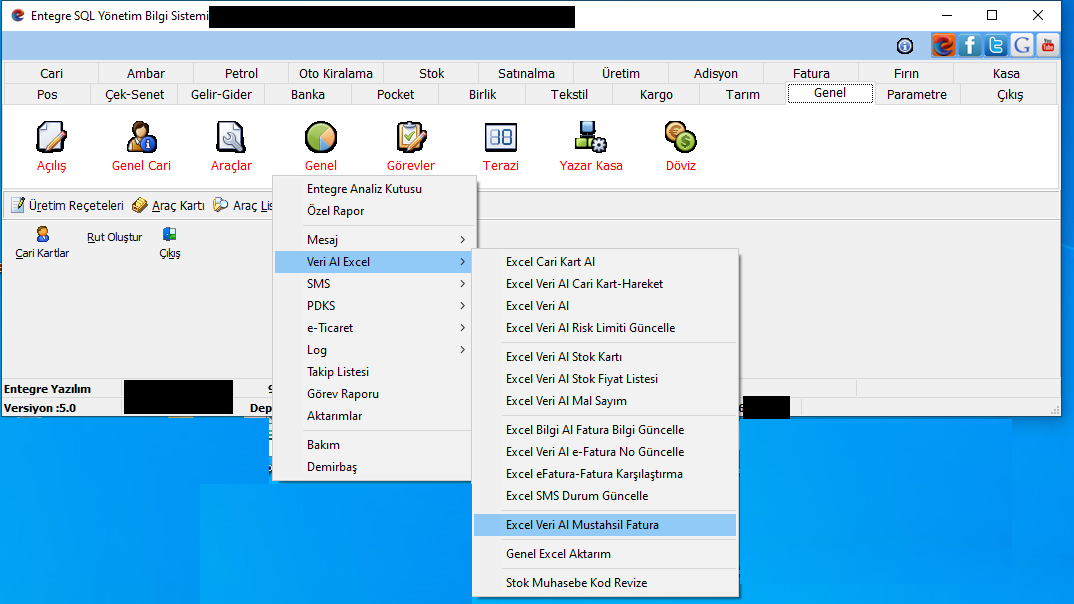This screenshot has width=1074, height=604.
Task: Expand the PDKS submenu
Action: point(375,305)
